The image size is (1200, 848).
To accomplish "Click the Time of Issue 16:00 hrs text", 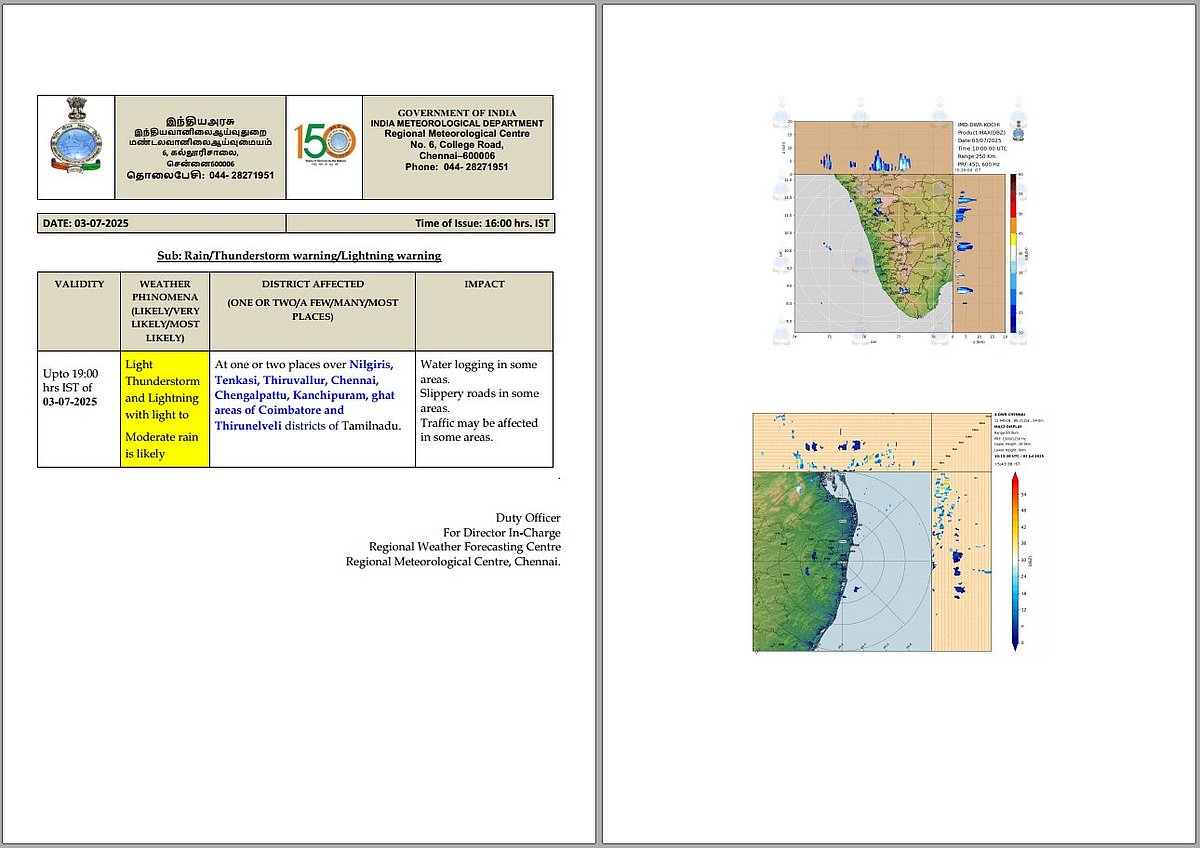I will point(482,224).
